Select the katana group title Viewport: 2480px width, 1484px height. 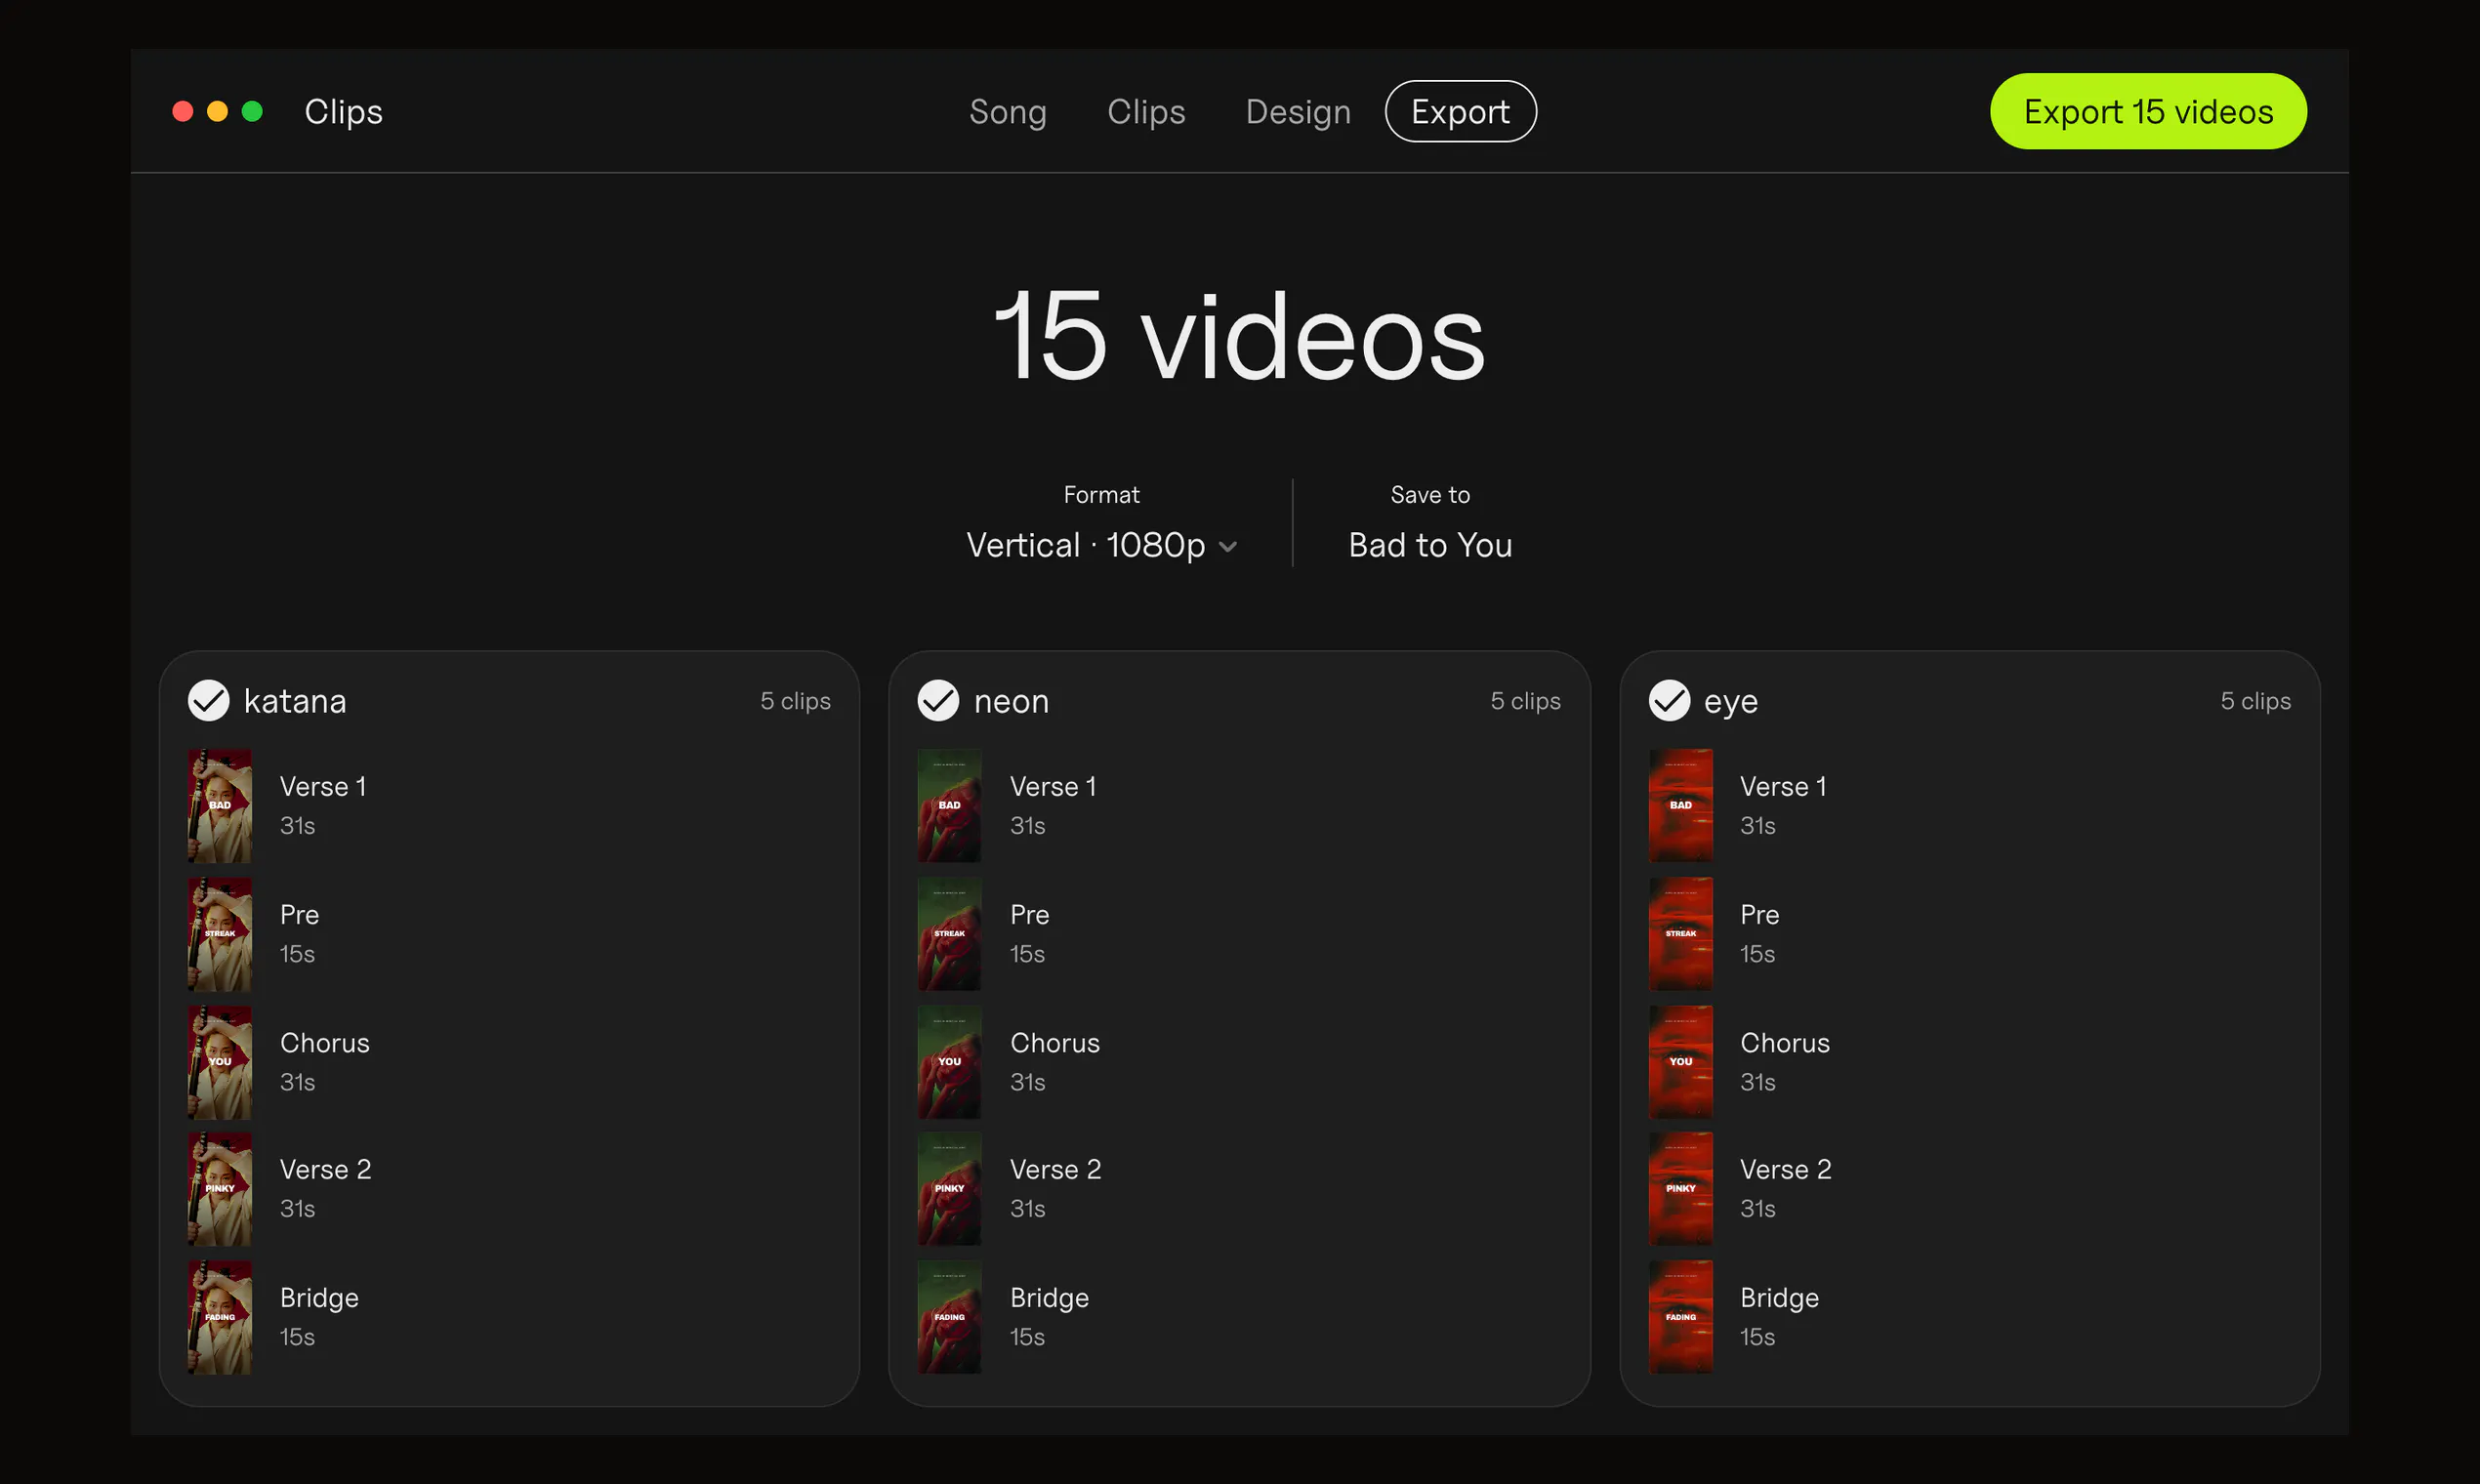[x=295, y=701]
